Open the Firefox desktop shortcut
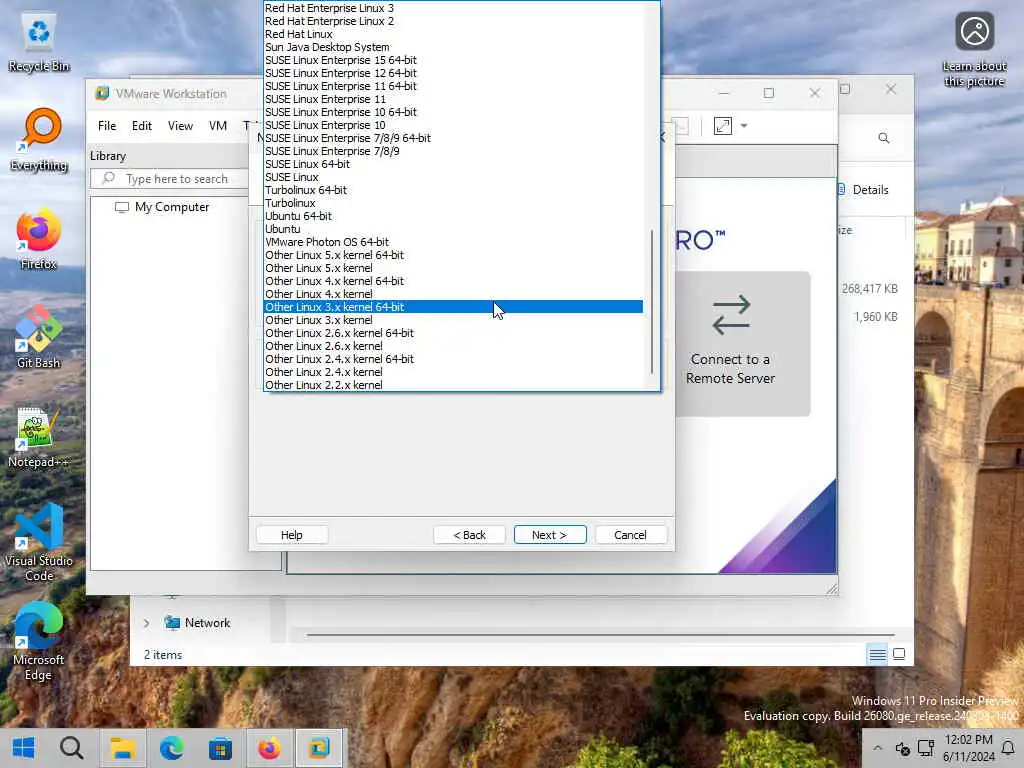This screenshot has height=768, width=1024. point(39,239)
